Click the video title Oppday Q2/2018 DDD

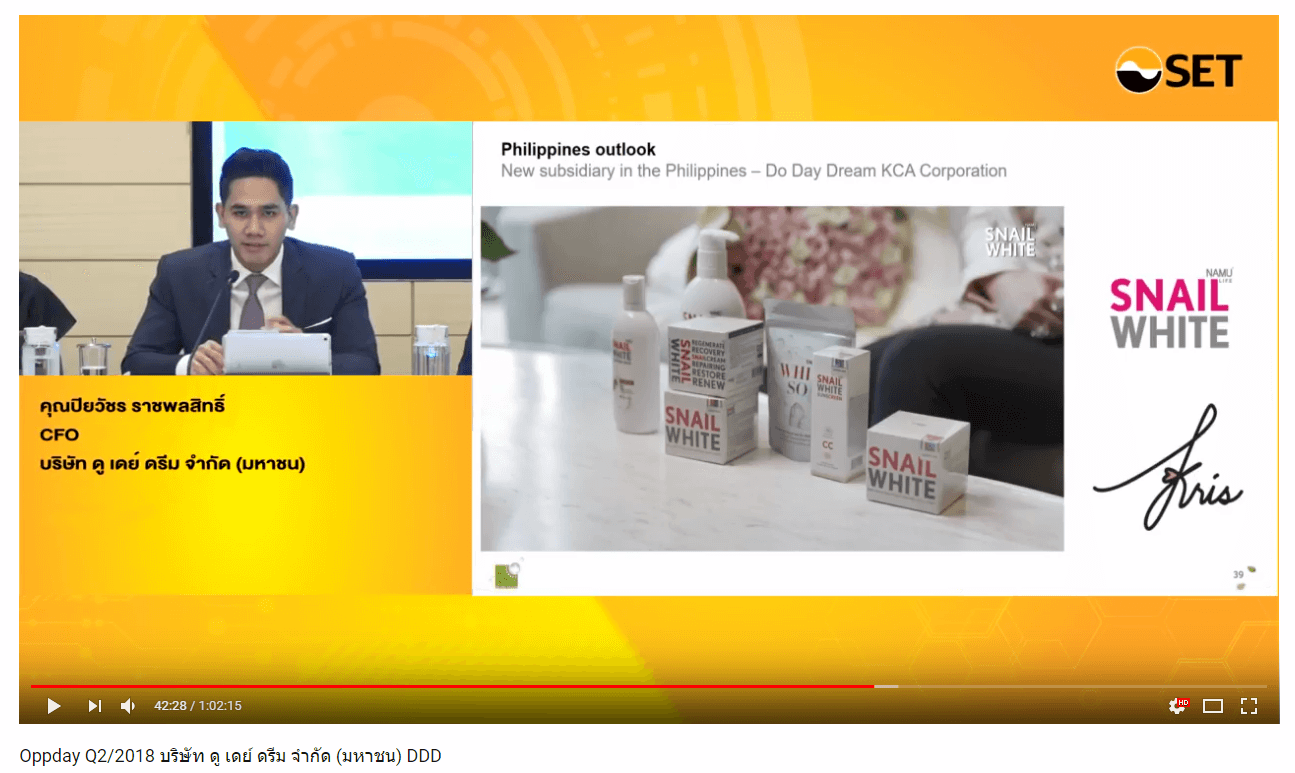point(230,756)
